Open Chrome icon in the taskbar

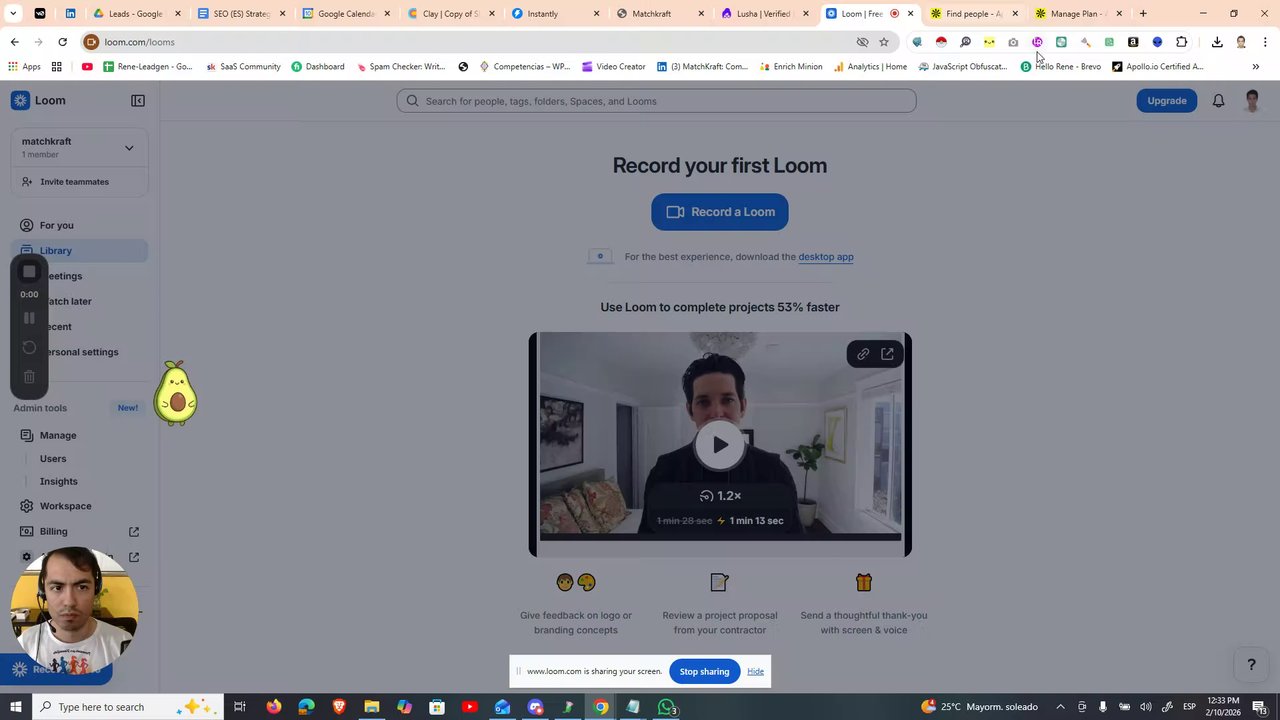pyautogui.click(x=600, y=707)
